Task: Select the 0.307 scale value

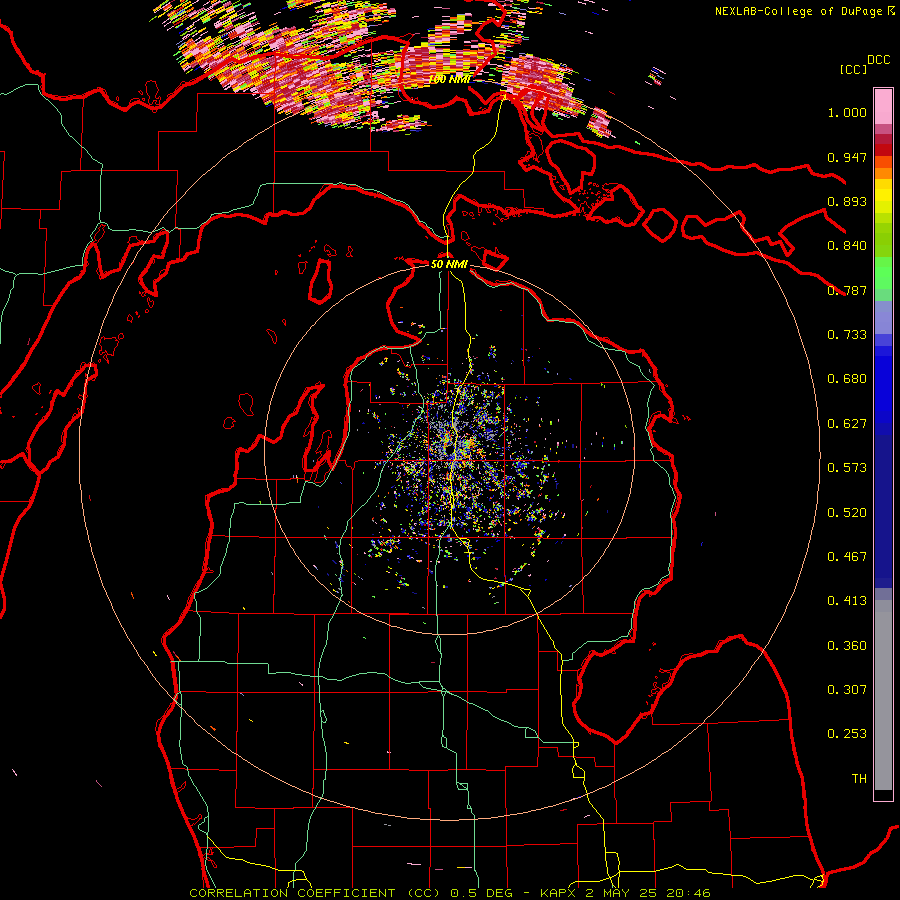Action: pyautogui.click(x=847, y=690)
